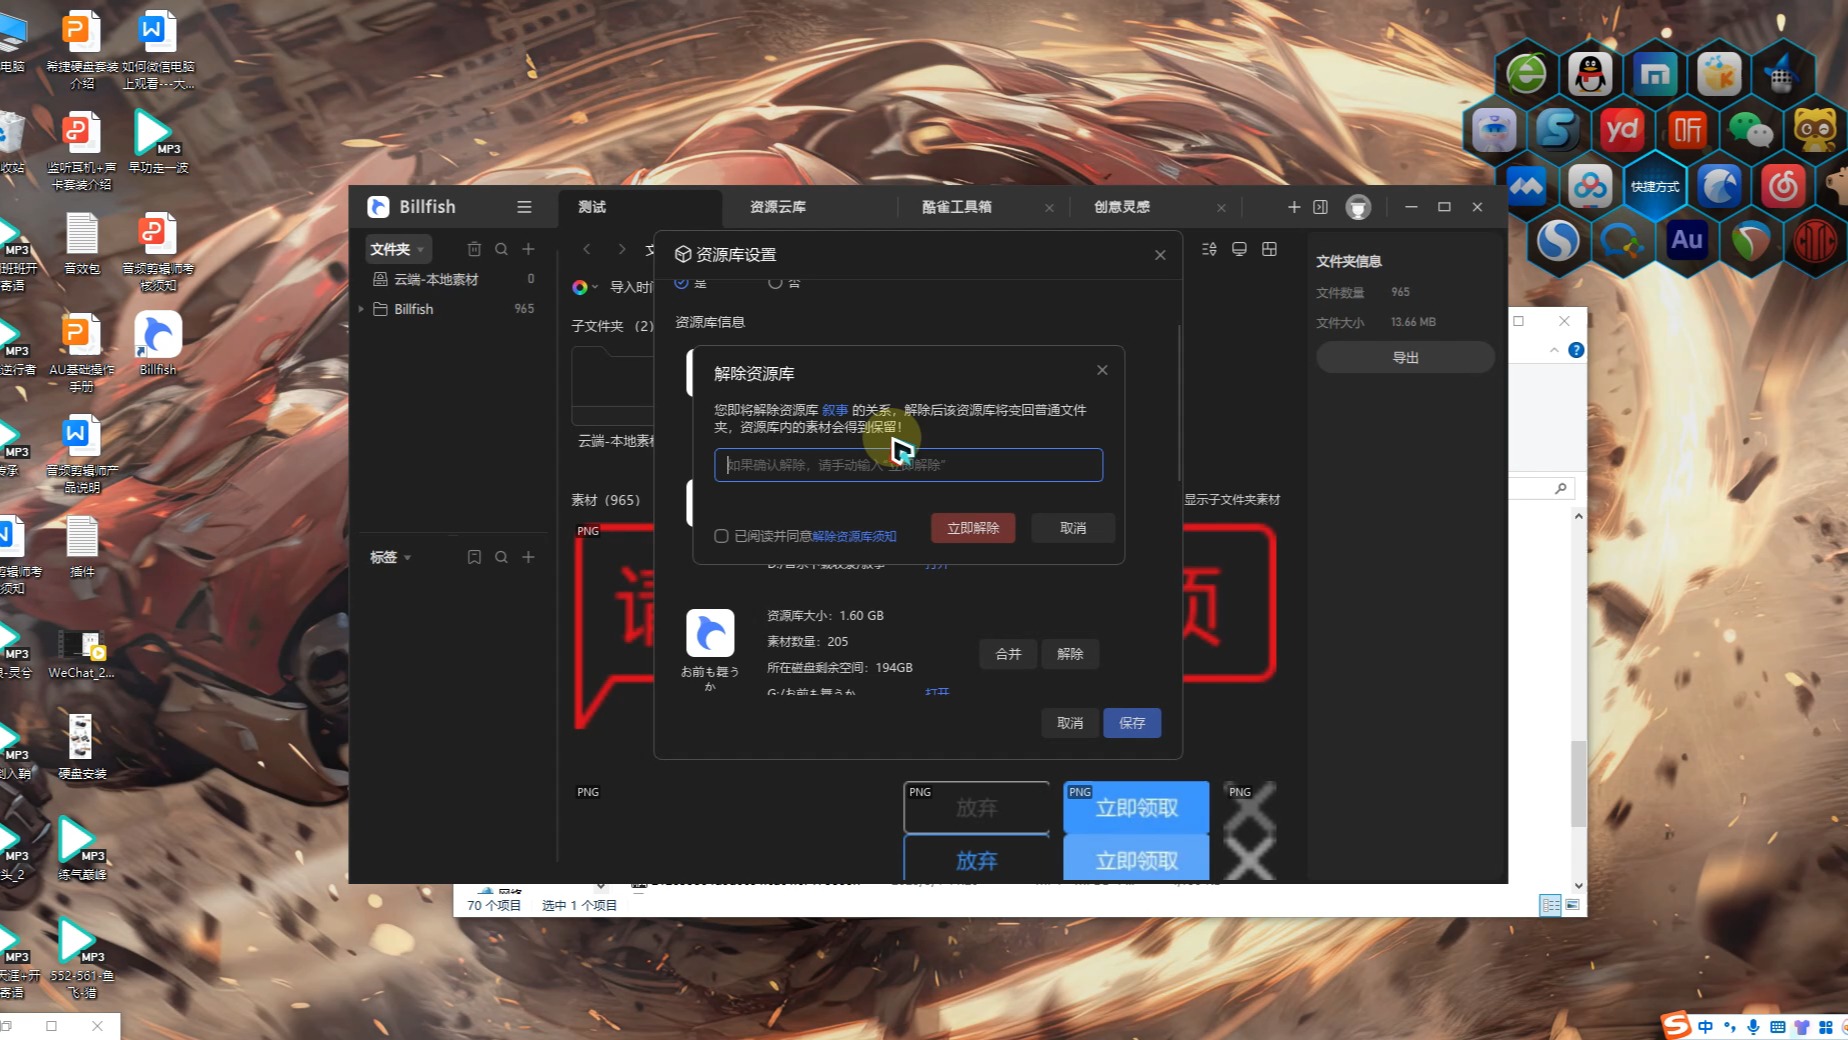This screenshot has width=1848, height=1040.
Task: Switch to the 酷雀工具箱 tab
Action: [x=957, y=207]
